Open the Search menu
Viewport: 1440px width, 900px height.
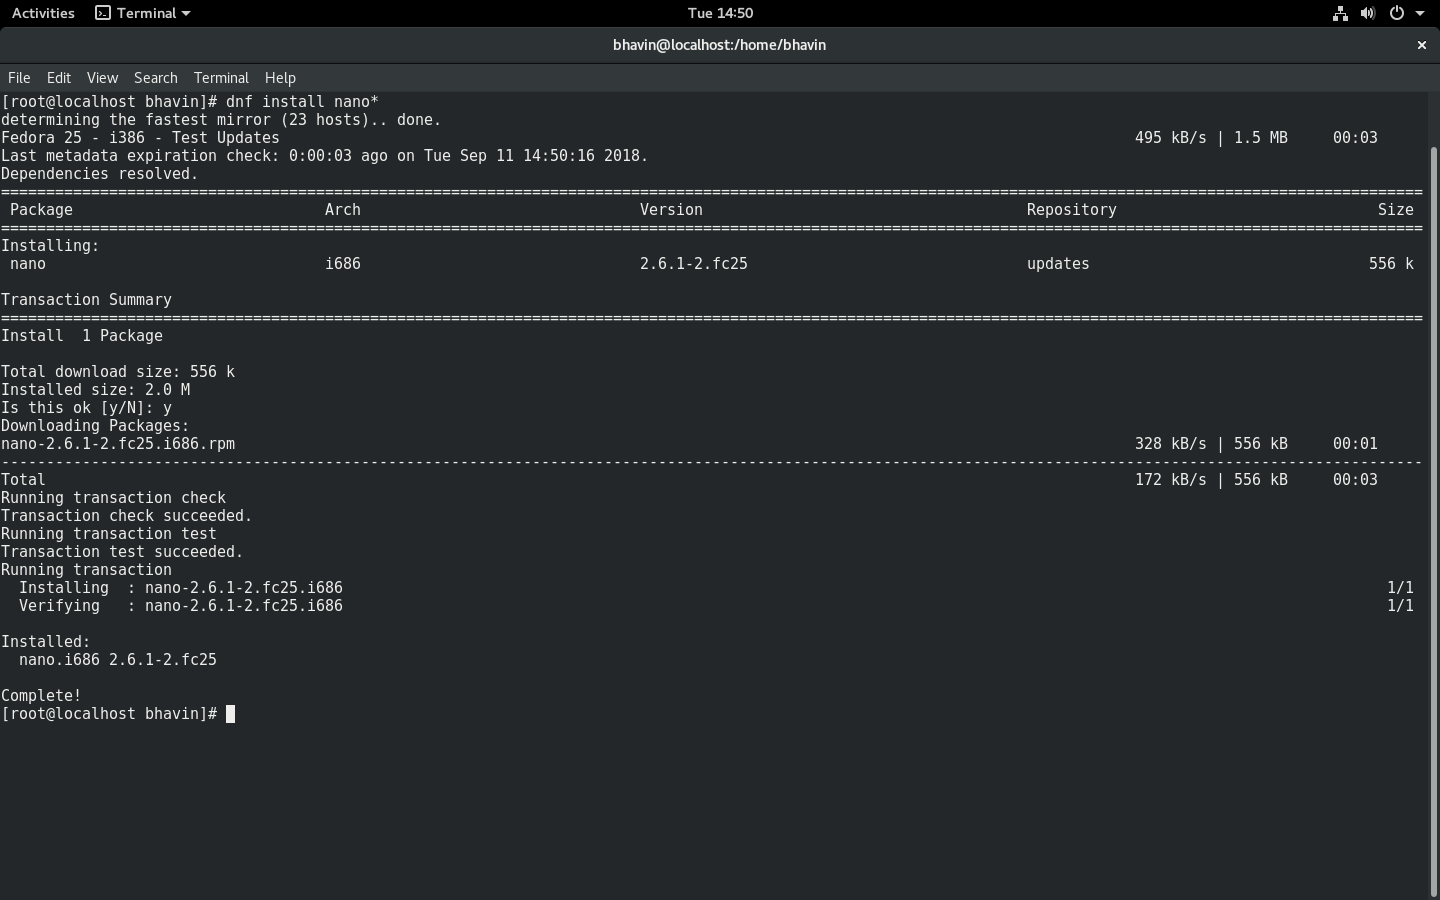click(155, 78)
